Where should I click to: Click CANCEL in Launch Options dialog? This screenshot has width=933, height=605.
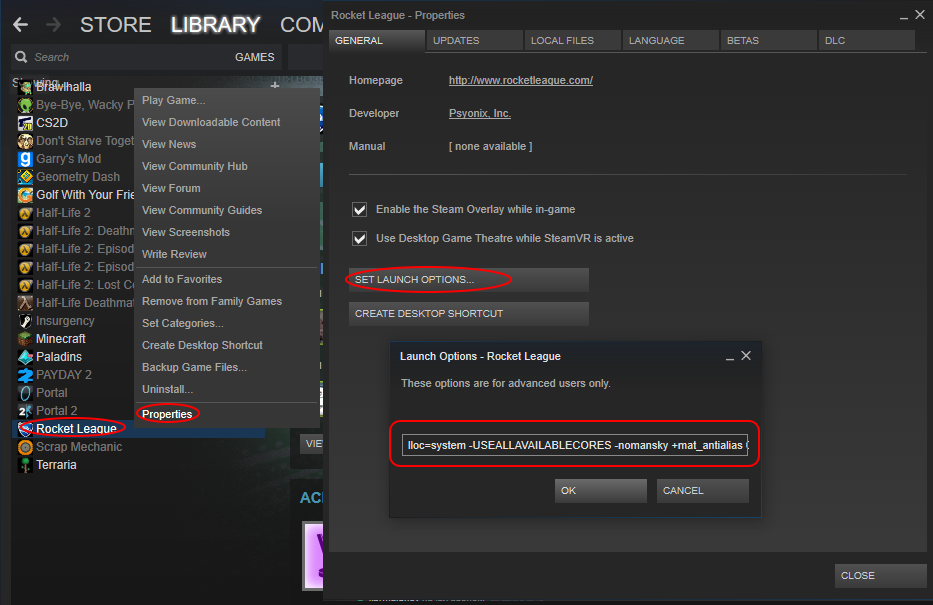[703, 491]
